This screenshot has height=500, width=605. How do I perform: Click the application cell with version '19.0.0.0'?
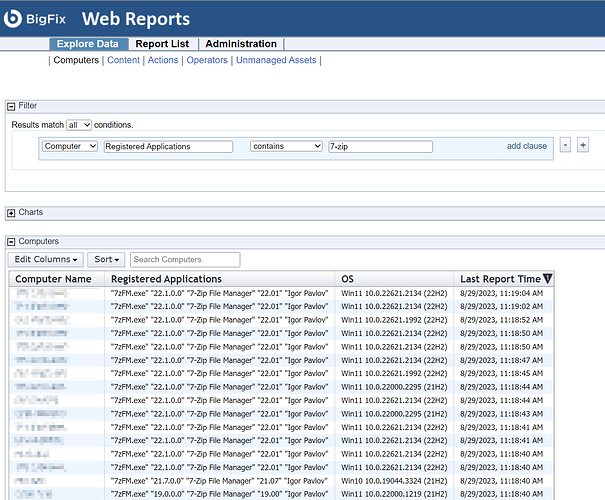pos(219,494)
